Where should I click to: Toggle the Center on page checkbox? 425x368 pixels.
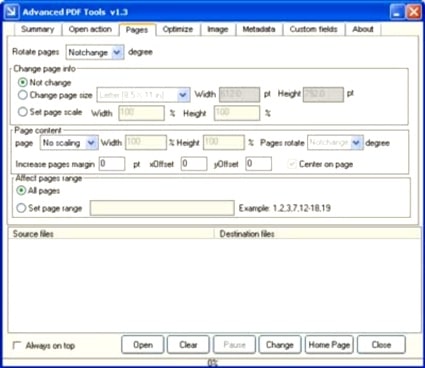[292, 164]
